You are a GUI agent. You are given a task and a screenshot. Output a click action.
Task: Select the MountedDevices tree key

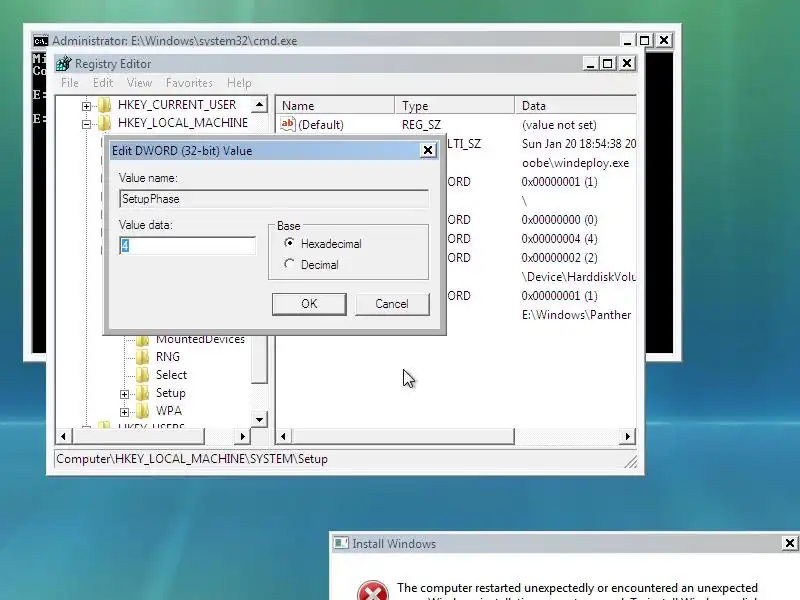point(200,340)
